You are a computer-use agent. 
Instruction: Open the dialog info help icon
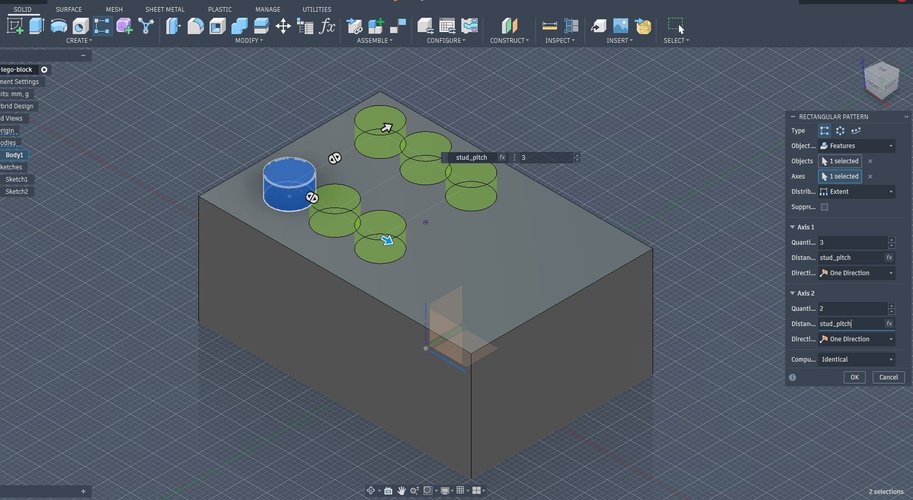(x=792, y=377)
